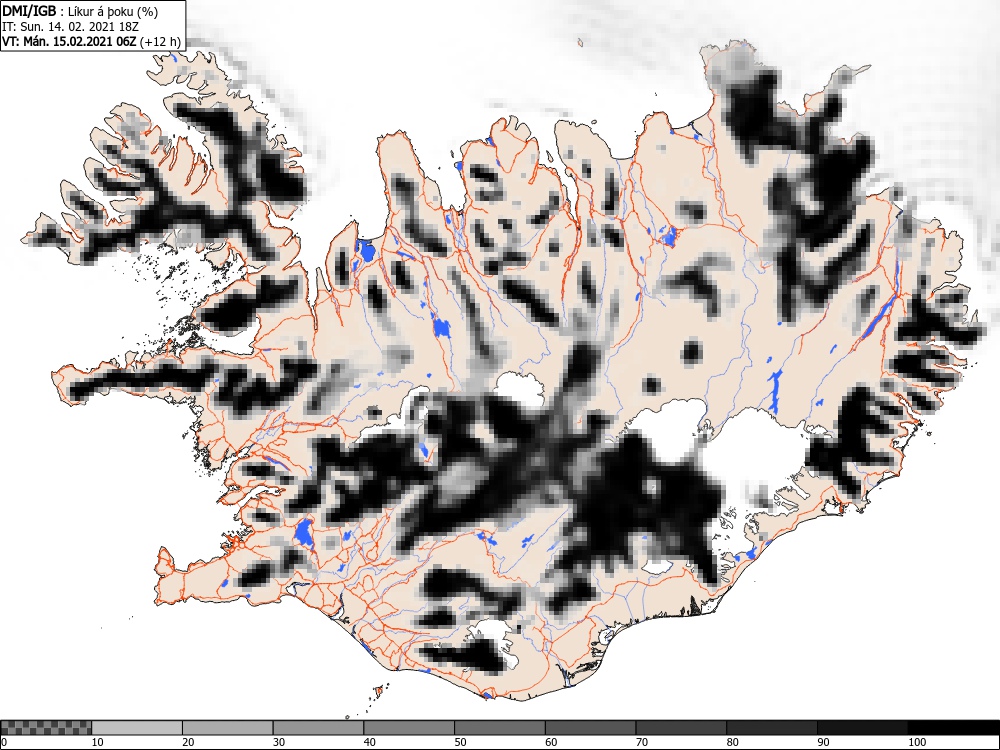
Task: Click the legend label 10
Action: (x=98, y=742)
